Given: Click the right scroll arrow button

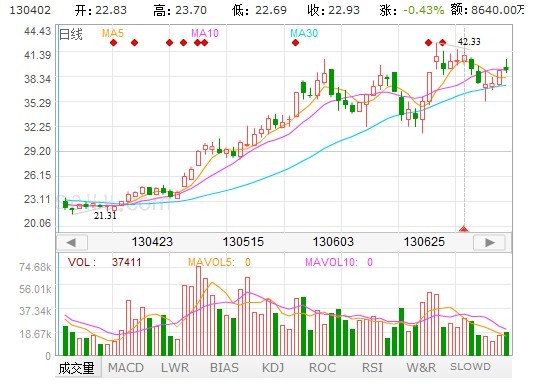Looking at the screenshot, I should tap(489, 242).
